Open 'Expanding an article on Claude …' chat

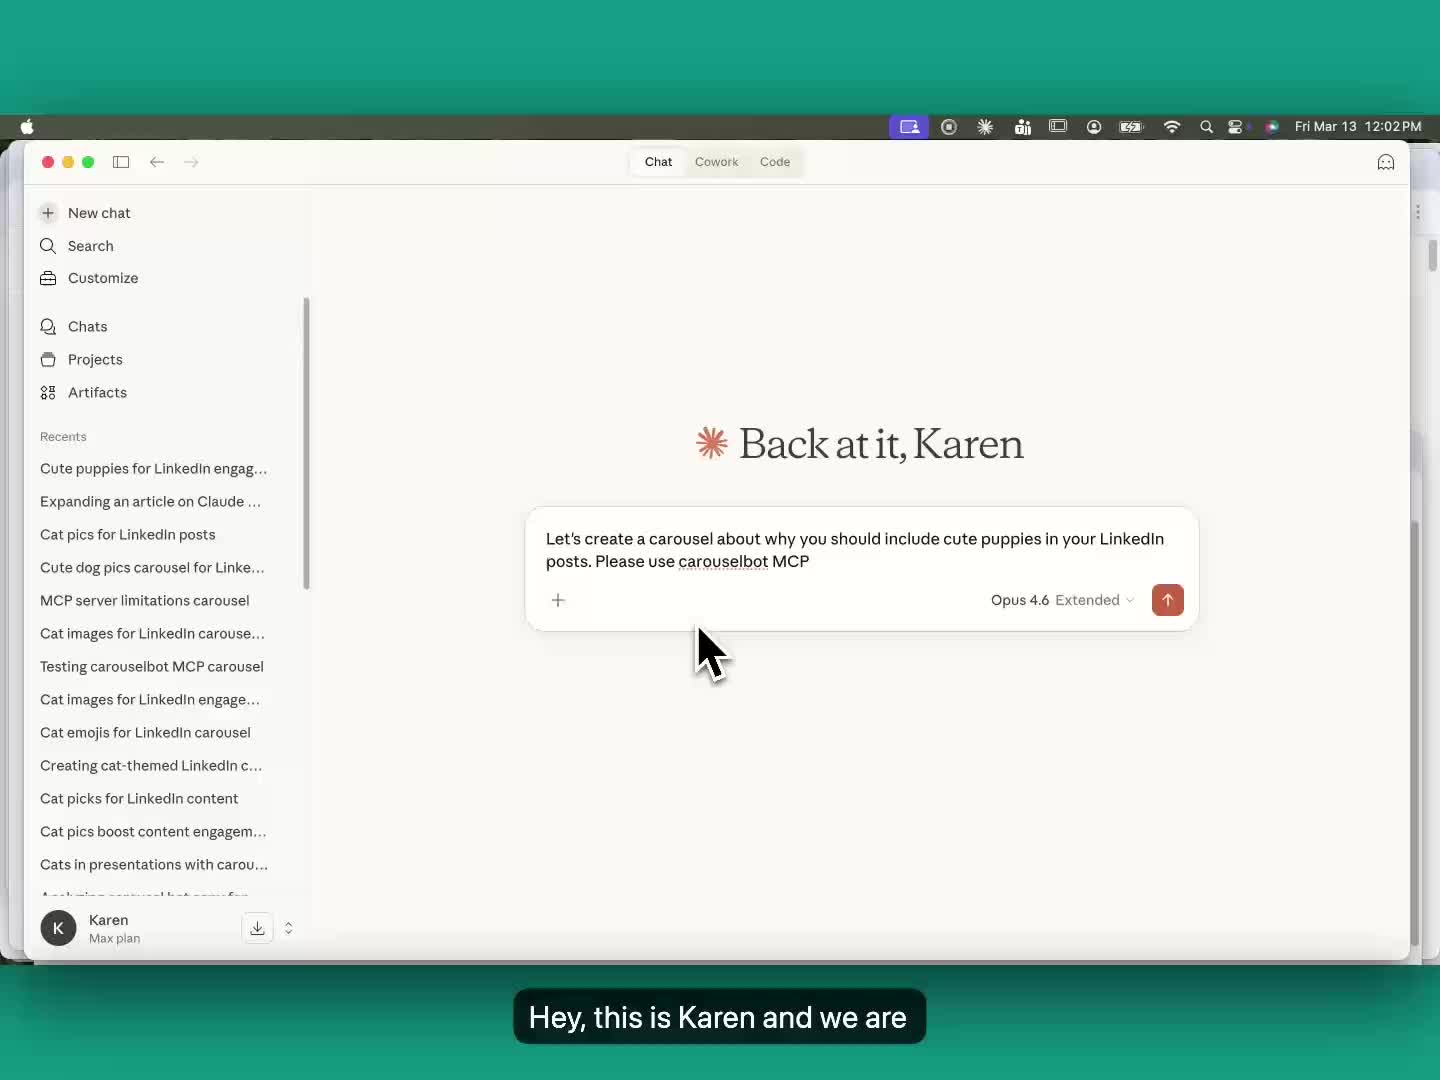pos(150,502)
